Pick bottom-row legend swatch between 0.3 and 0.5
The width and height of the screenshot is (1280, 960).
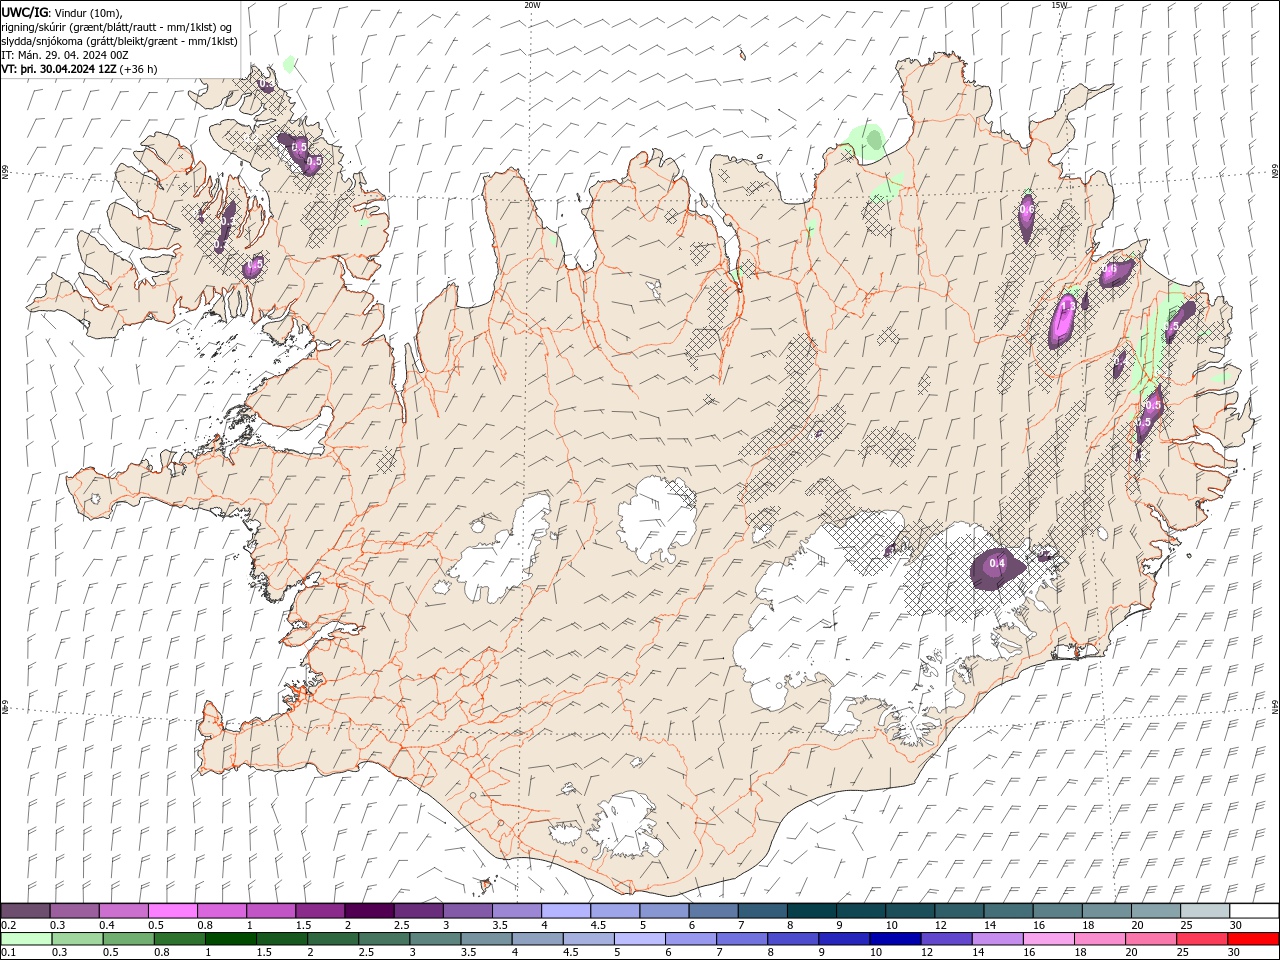click(77, 939)
